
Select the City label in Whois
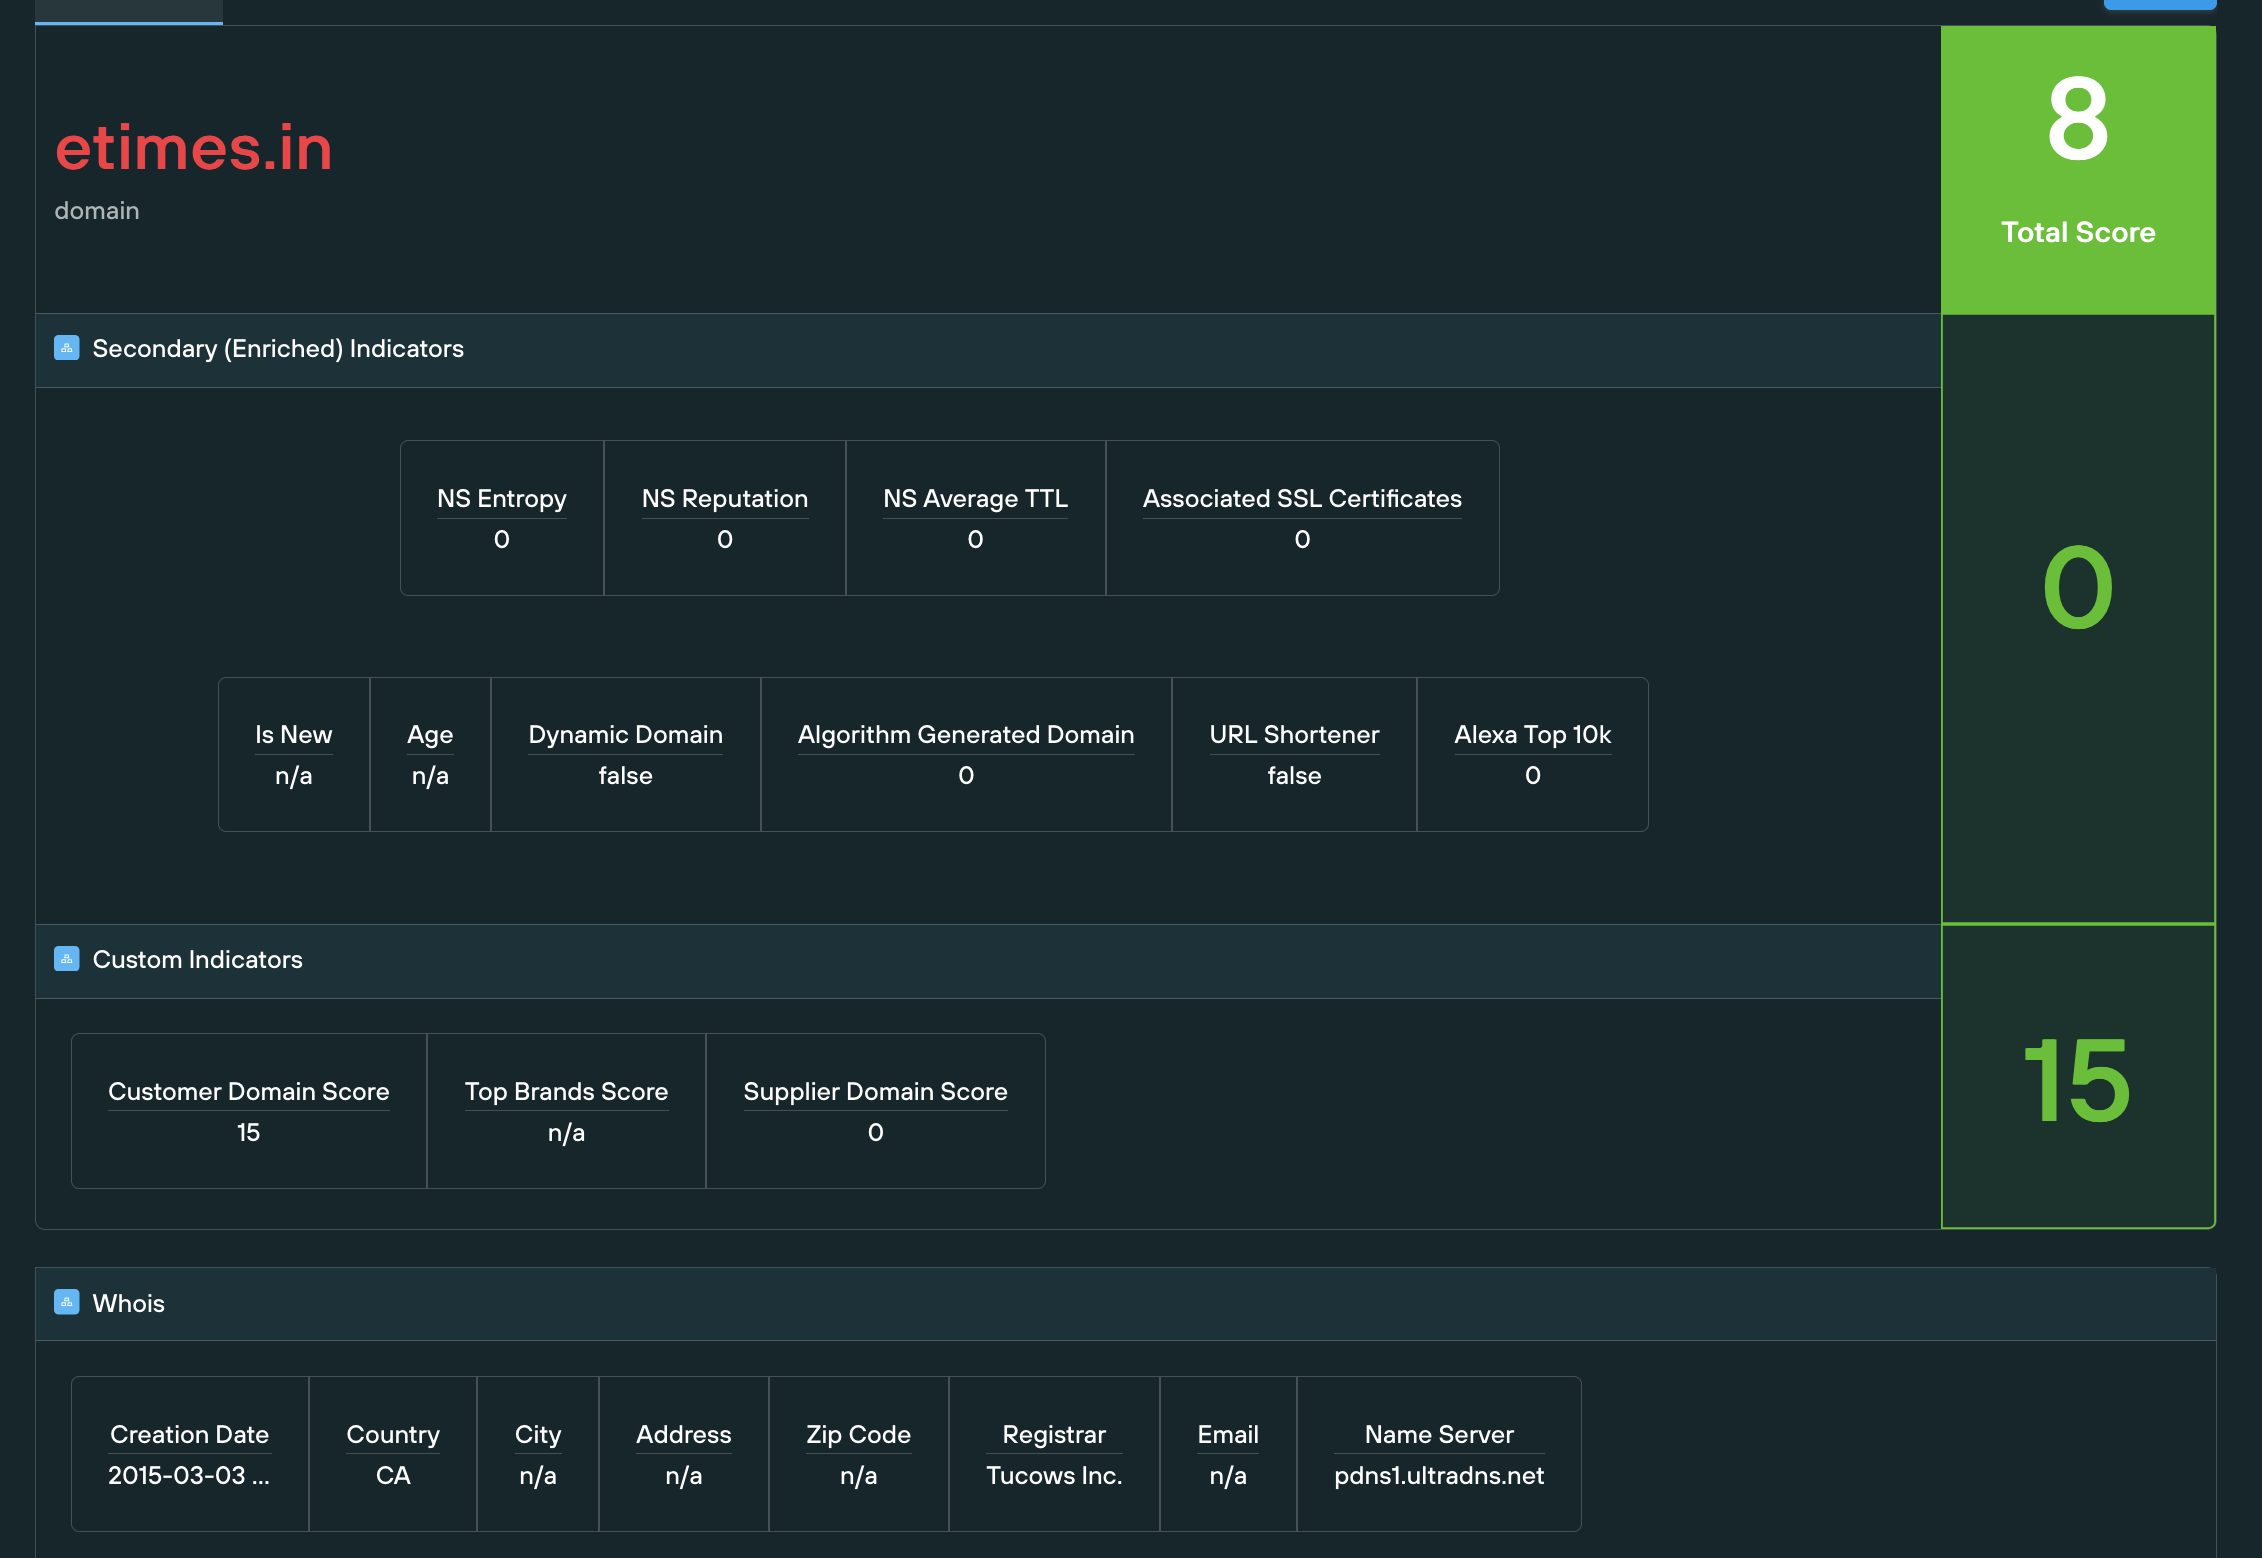tap(538, 1434)
